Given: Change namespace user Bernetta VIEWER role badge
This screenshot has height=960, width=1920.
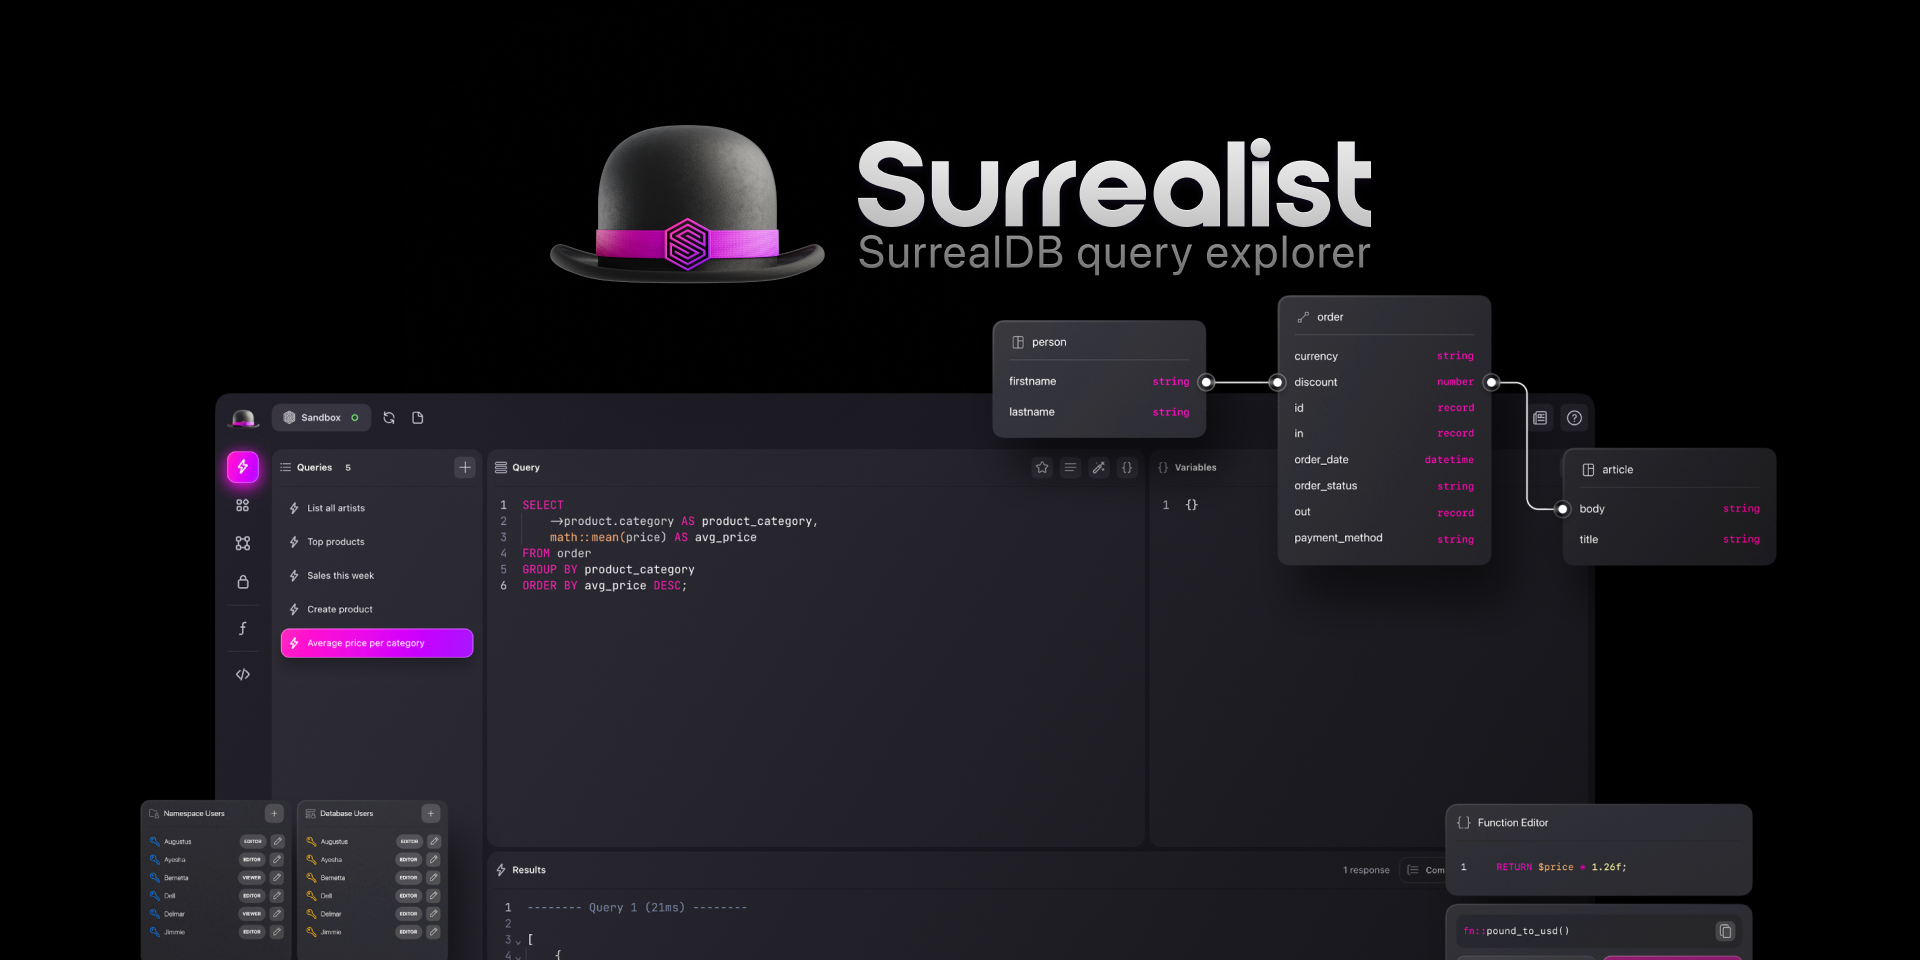Looking at the screenshot, I should click(x=252, y=877).
